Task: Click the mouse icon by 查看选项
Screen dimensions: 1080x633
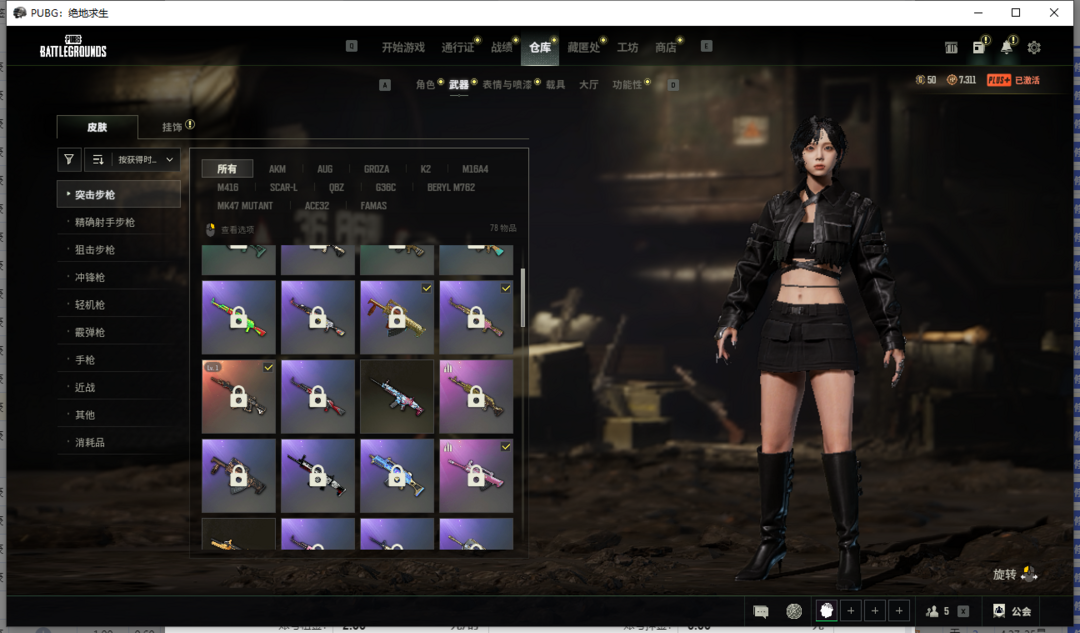Action: 211,229
